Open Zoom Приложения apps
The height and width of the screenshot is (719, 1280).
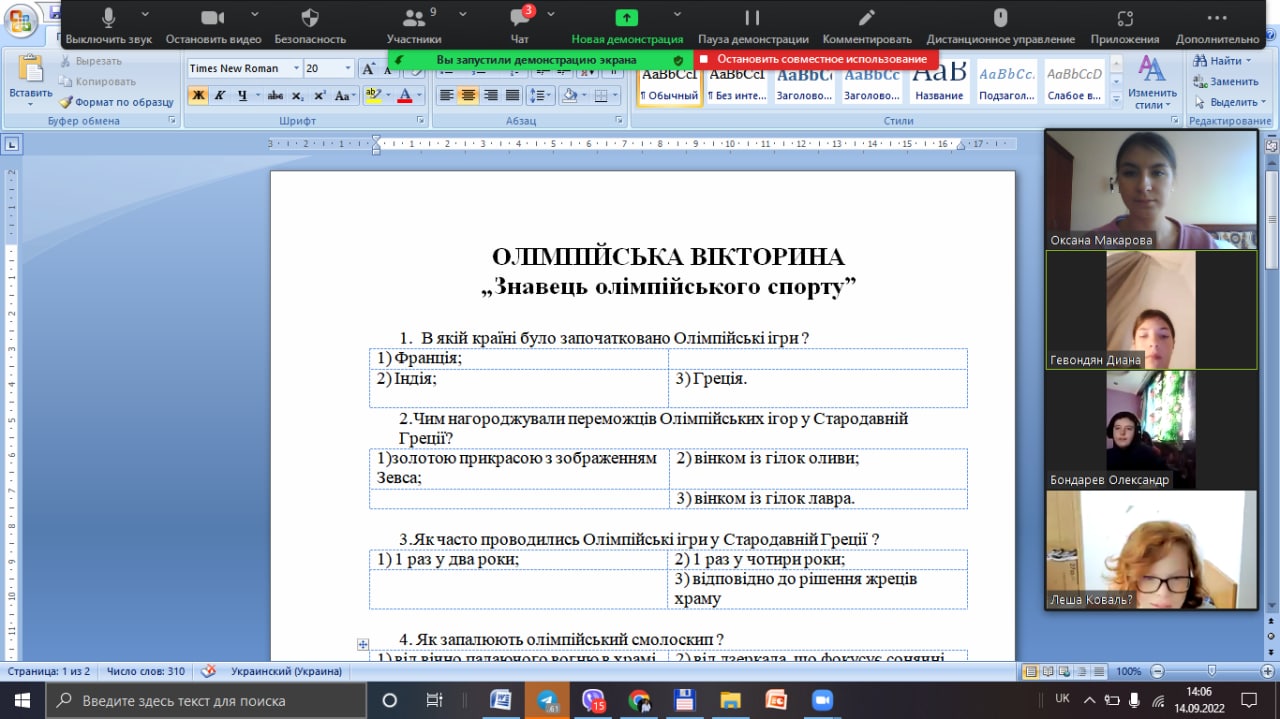1125,26
